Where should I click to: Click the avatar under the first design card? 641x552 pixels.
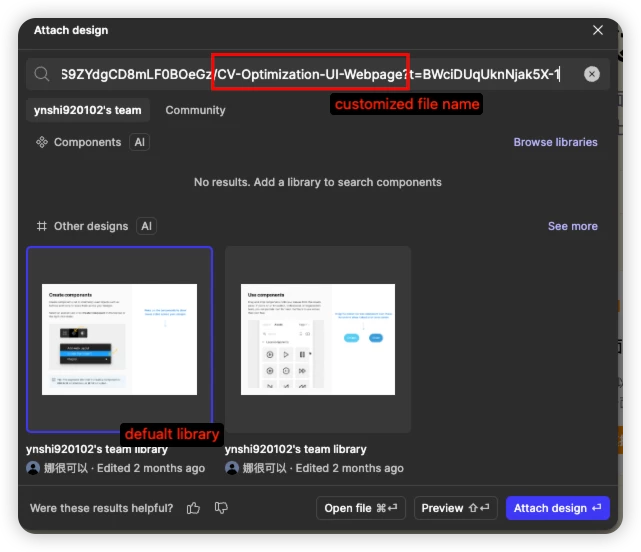pos(33,468)
